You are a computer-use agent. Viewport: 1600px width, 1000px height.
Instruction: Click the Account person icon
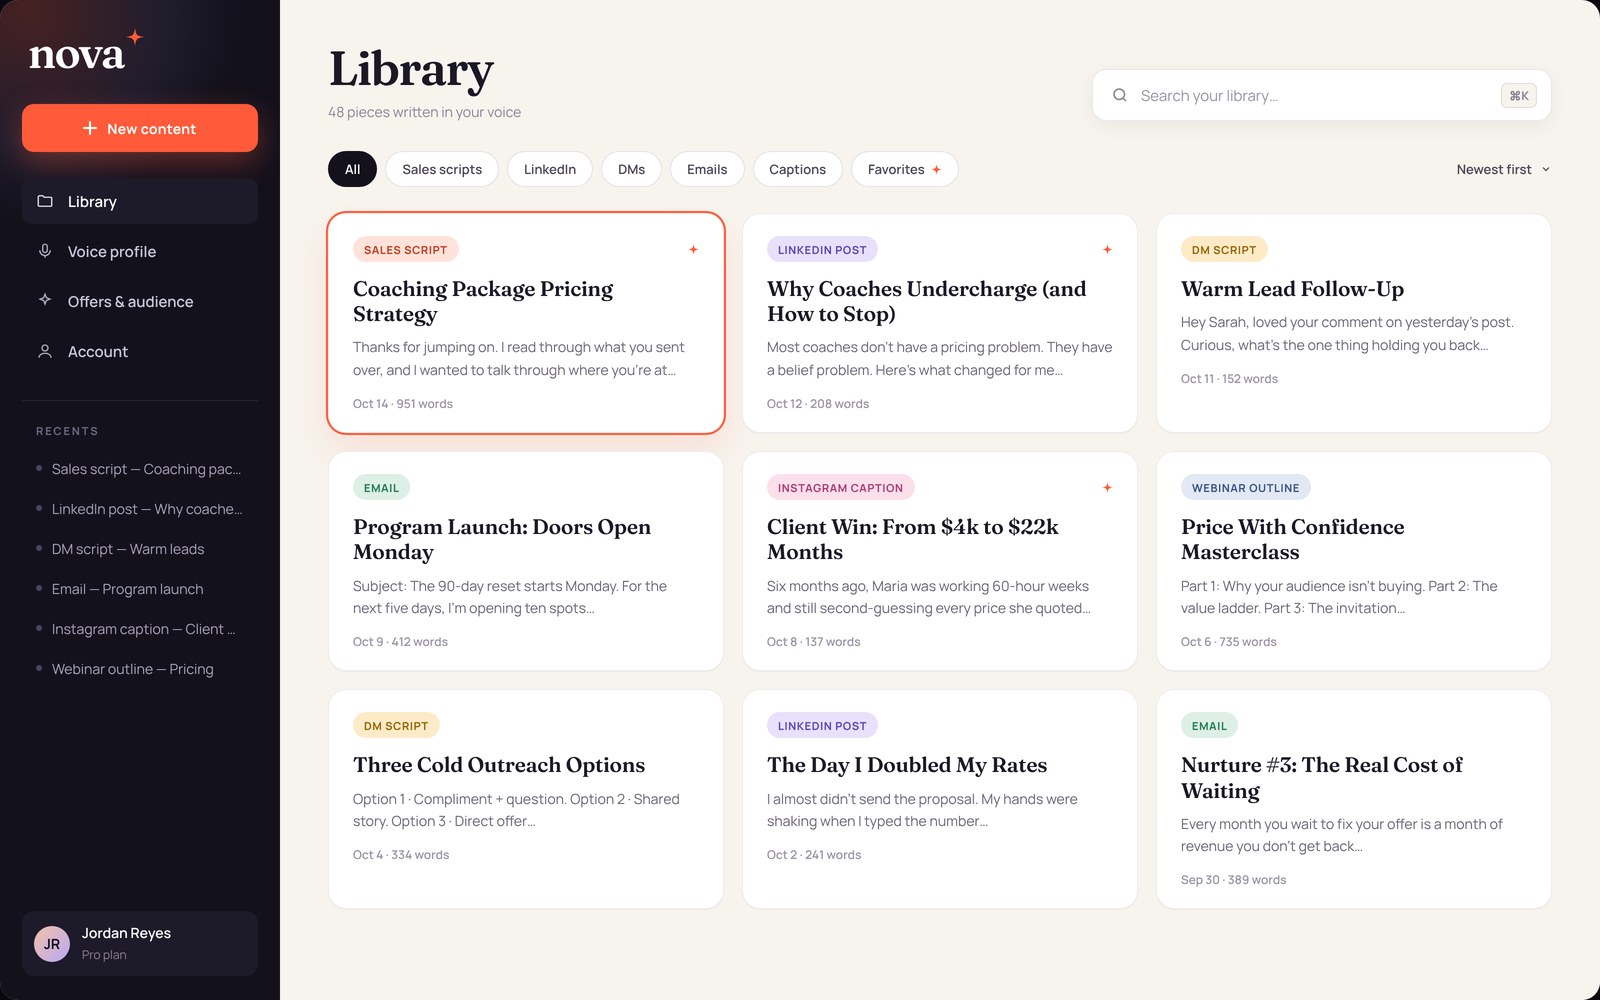45,351
